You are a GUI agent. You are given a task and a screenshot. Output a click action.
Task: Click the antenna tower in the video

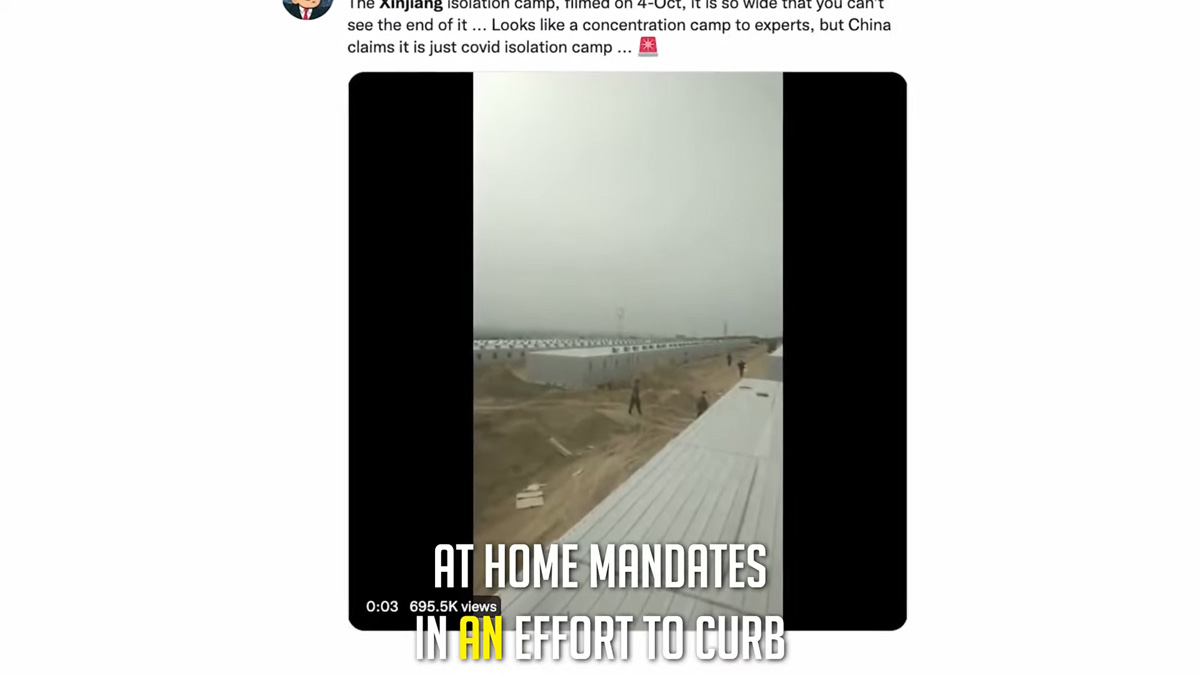(x=620, y=322)
